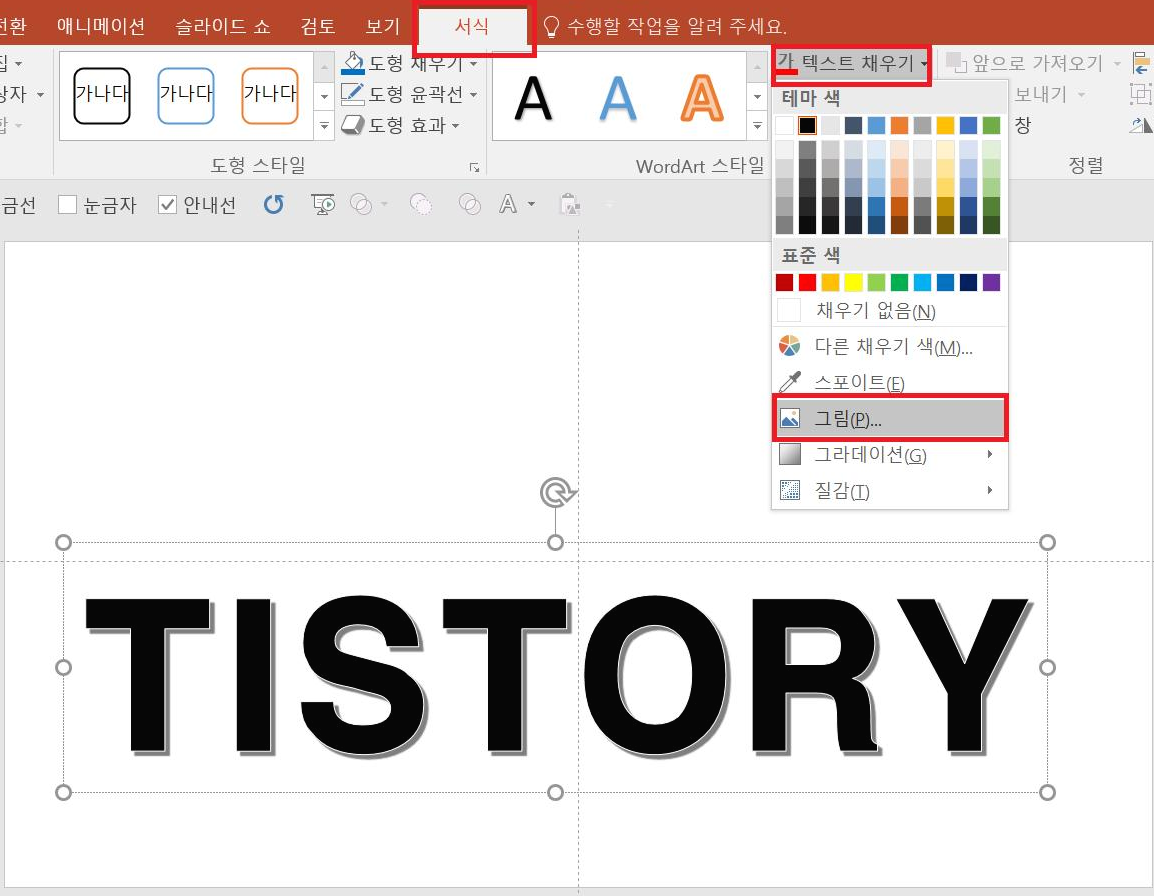Switch to the 검토 tab
The height and width of the screenshot is (896, 1154).
[317, 27]
